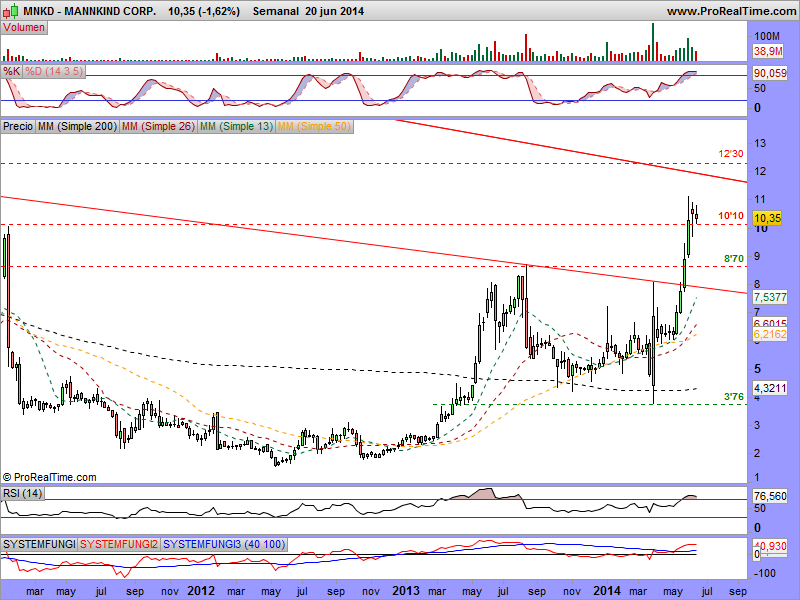This screenshot has height=600, width=800.
Task: Select the Precio label
Action: tap(18, 126)
